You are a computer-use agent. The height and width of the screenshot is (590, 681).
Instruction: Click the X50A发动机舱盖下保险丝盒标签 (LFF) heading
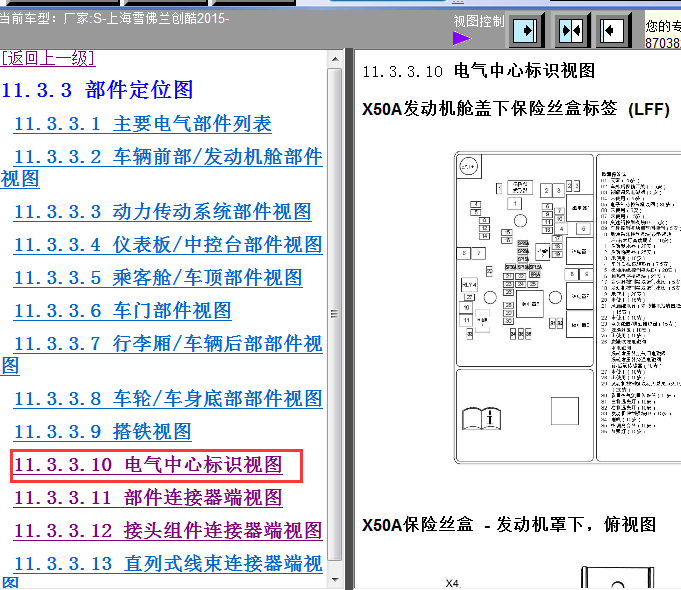point(516,109)
